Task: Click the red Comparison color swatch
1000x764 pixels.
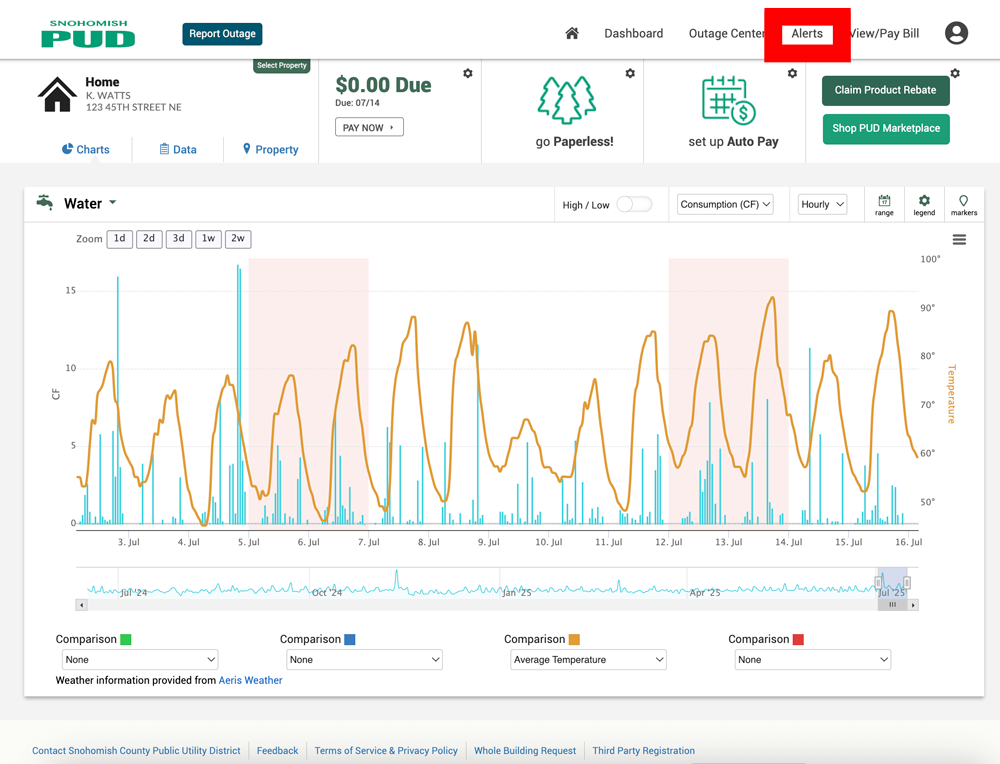Action: [798, 639]
